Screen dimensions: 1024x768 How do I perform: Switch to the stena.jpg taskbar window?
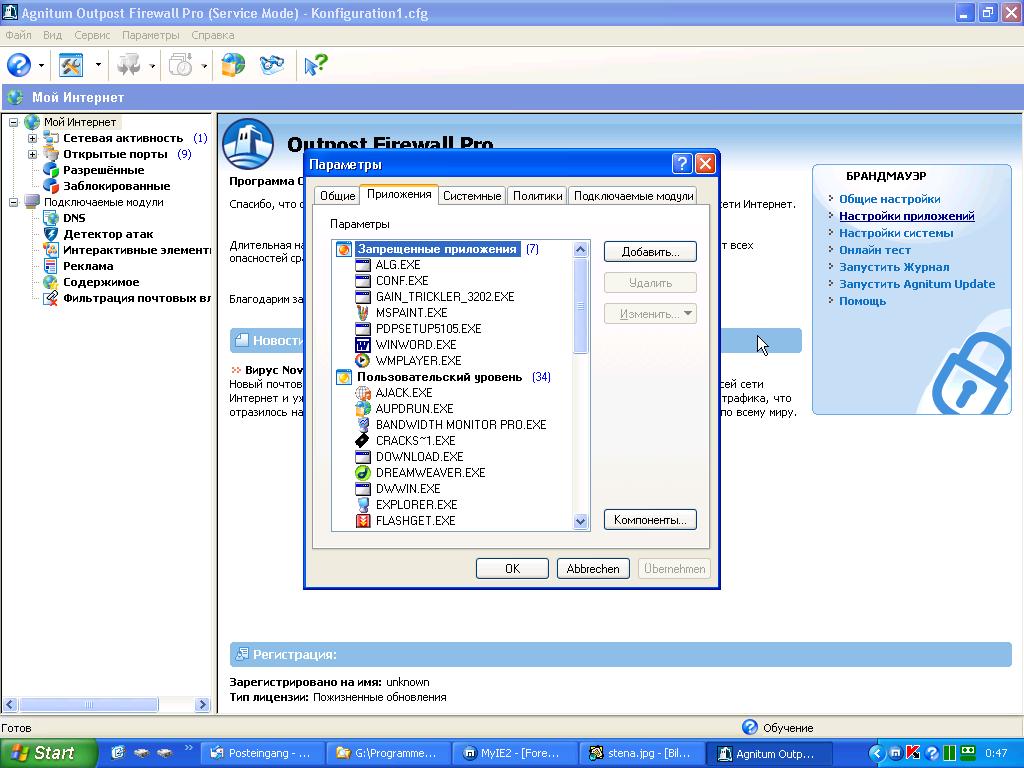tap(642, 753)
